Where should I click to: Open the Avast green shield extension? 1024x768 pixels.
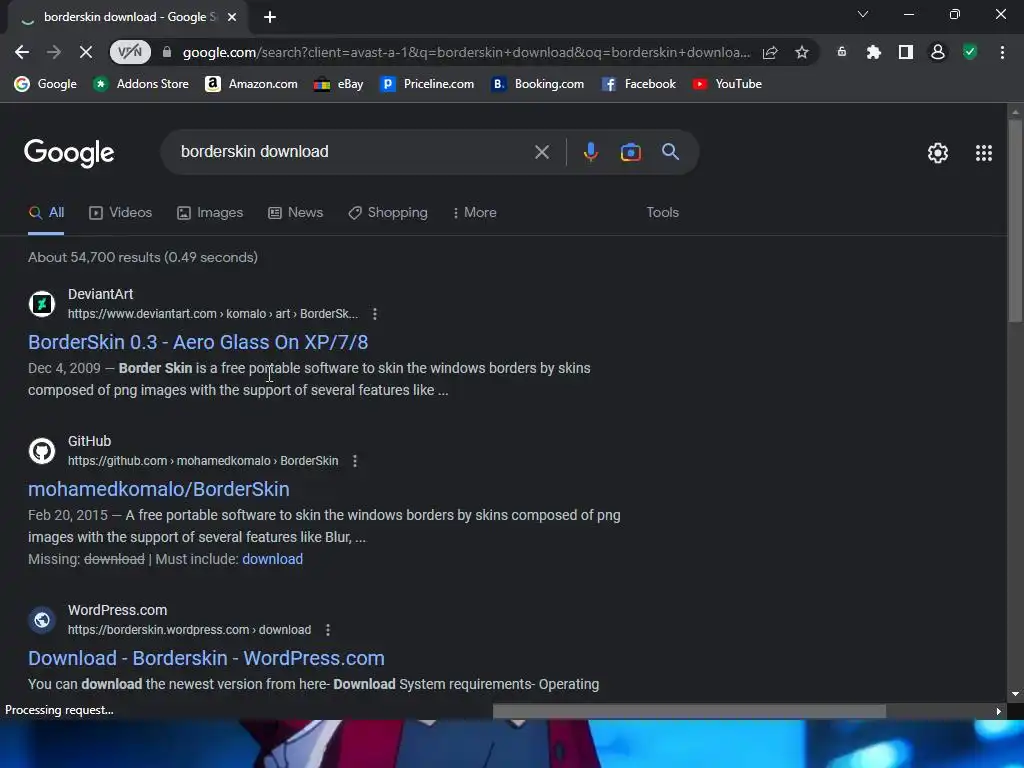(x=970, y=52)
